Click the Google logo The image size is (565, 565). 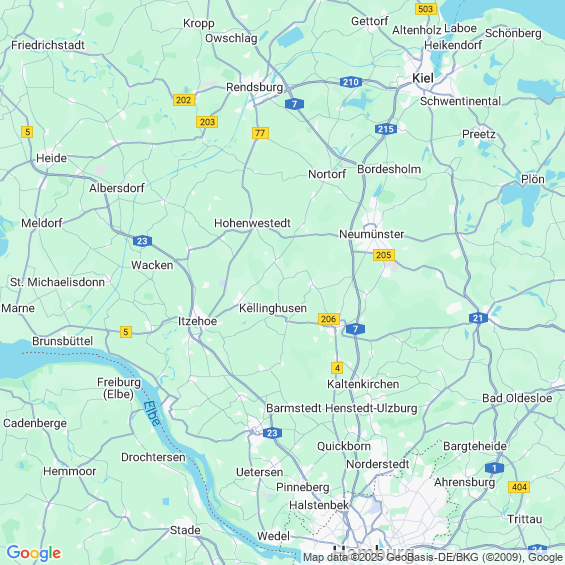pos(34,553)
